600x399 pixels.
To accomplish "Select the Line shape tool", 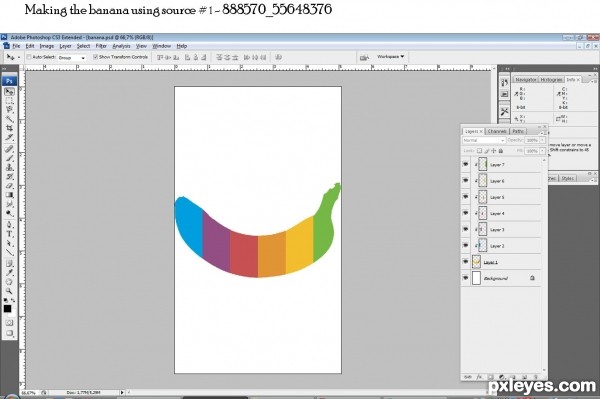I will [9, 252].
